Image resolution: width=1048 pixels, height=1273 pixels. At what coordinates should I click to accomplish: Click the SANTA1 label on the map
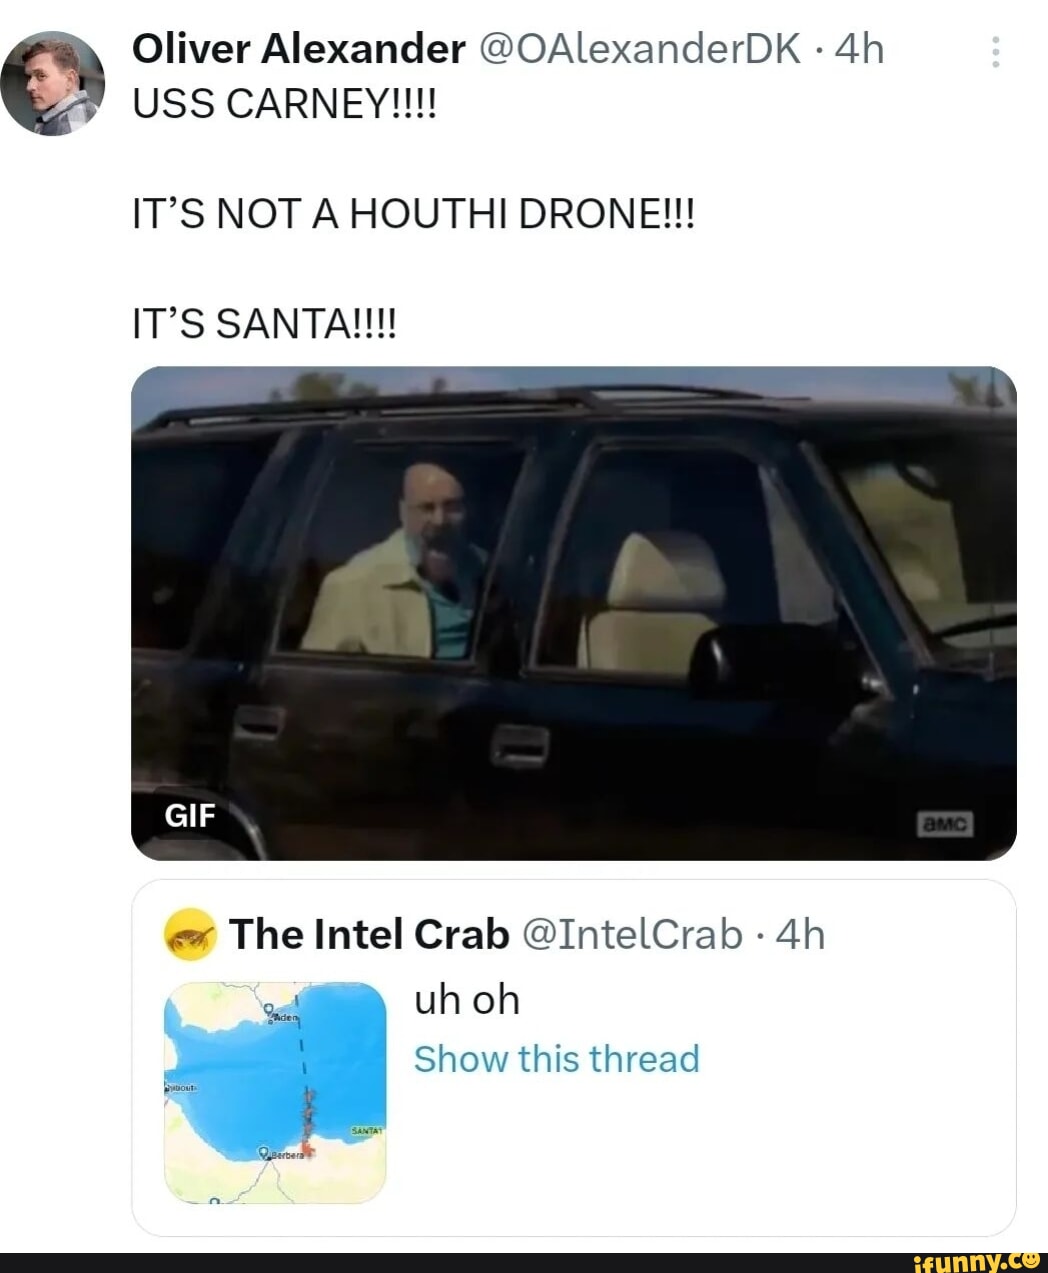(367, 1130)
